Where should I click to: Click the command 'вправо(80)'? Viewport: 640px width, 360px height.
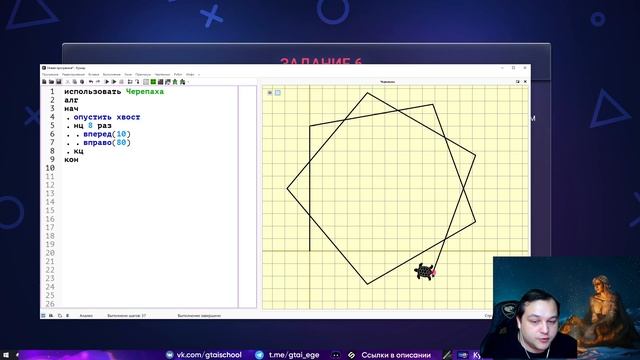pos(107,142)
